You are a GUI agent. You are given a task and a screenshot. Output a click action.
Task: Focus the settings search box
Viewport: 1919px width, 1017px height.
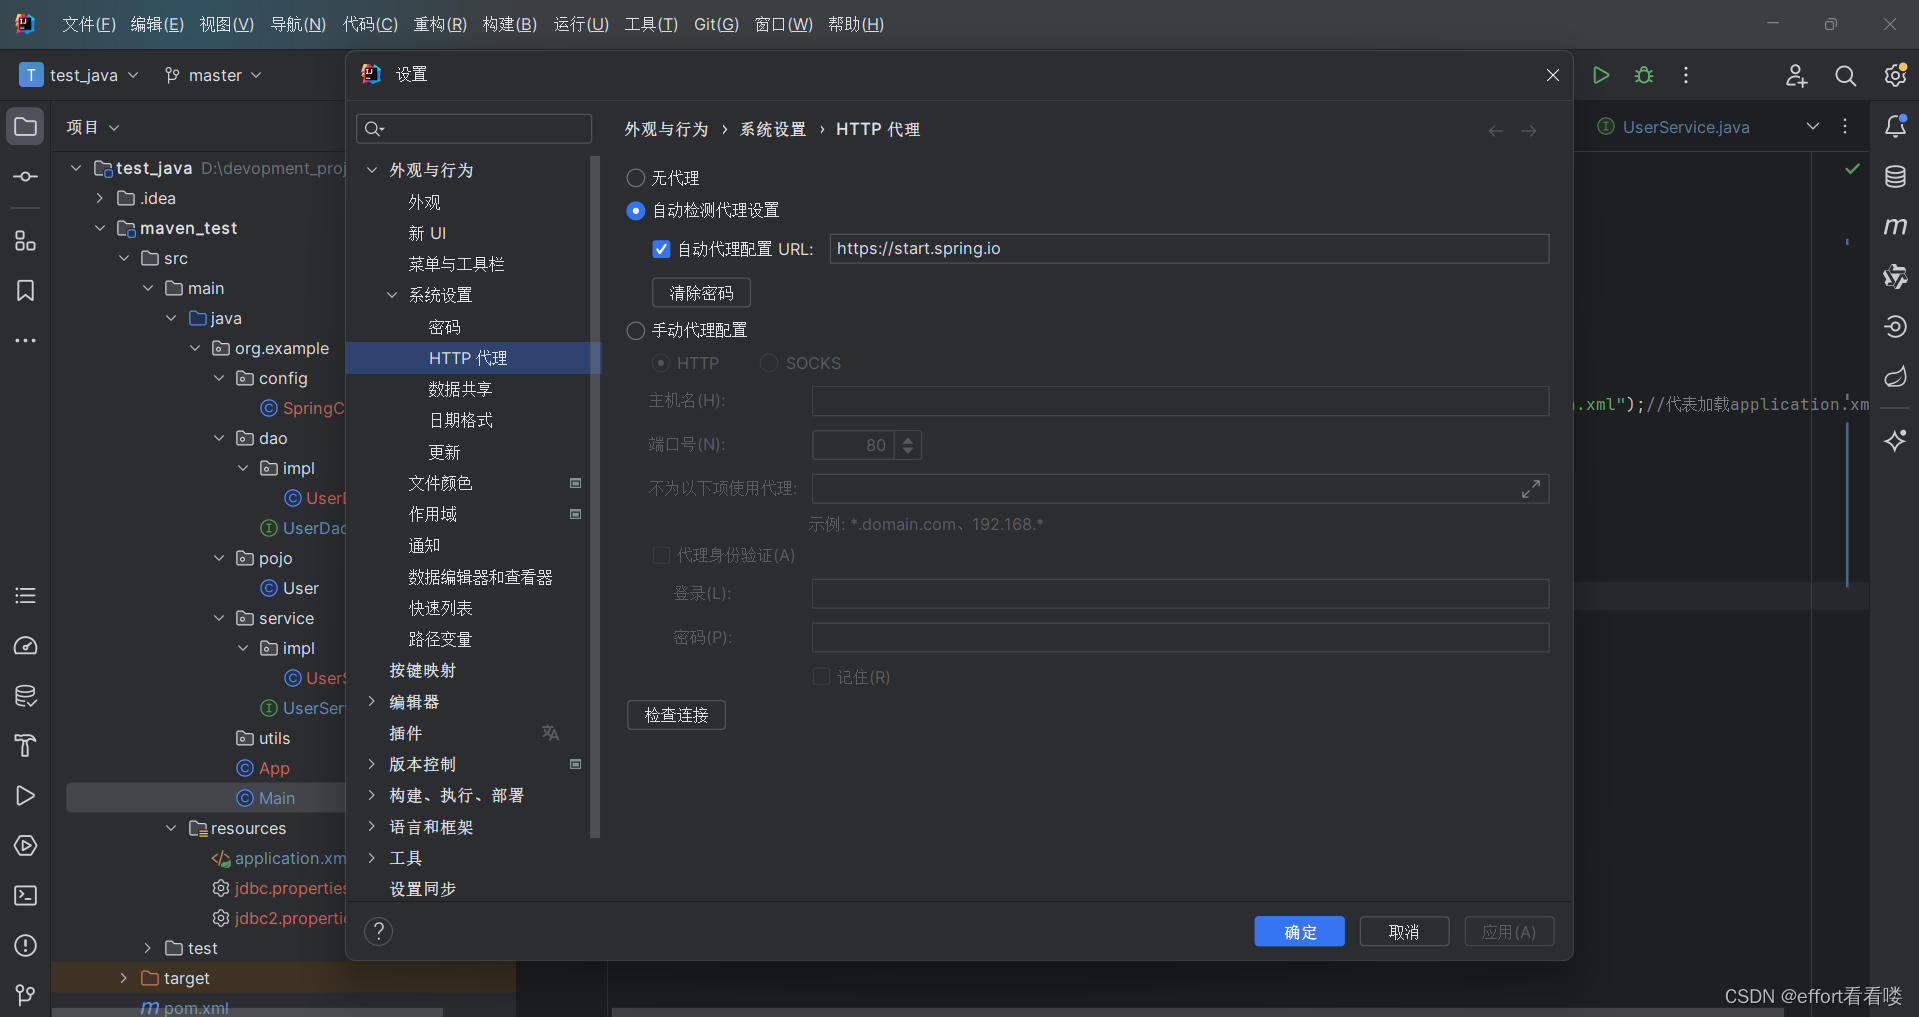(x=474, y=128)
